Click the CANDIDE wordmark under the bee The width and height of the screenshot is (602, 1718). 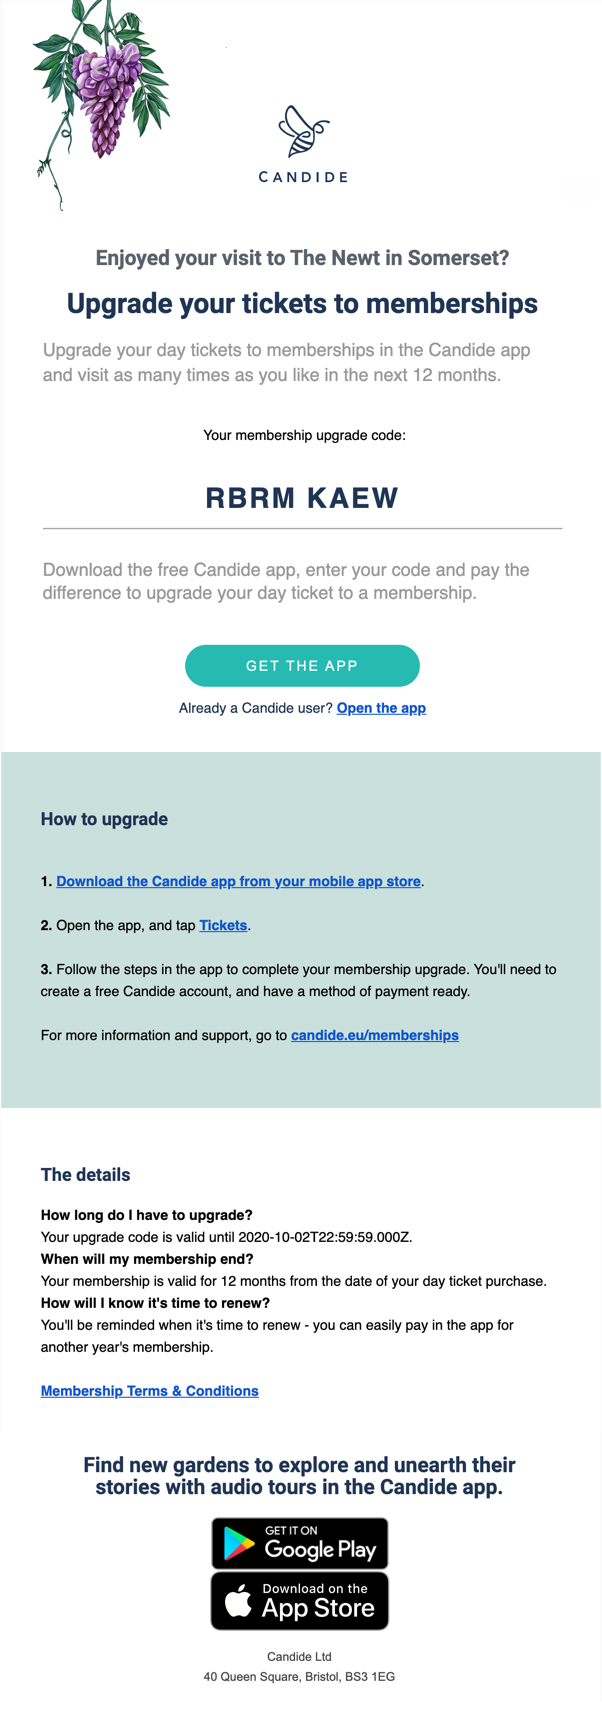click(x=303, y=177)
